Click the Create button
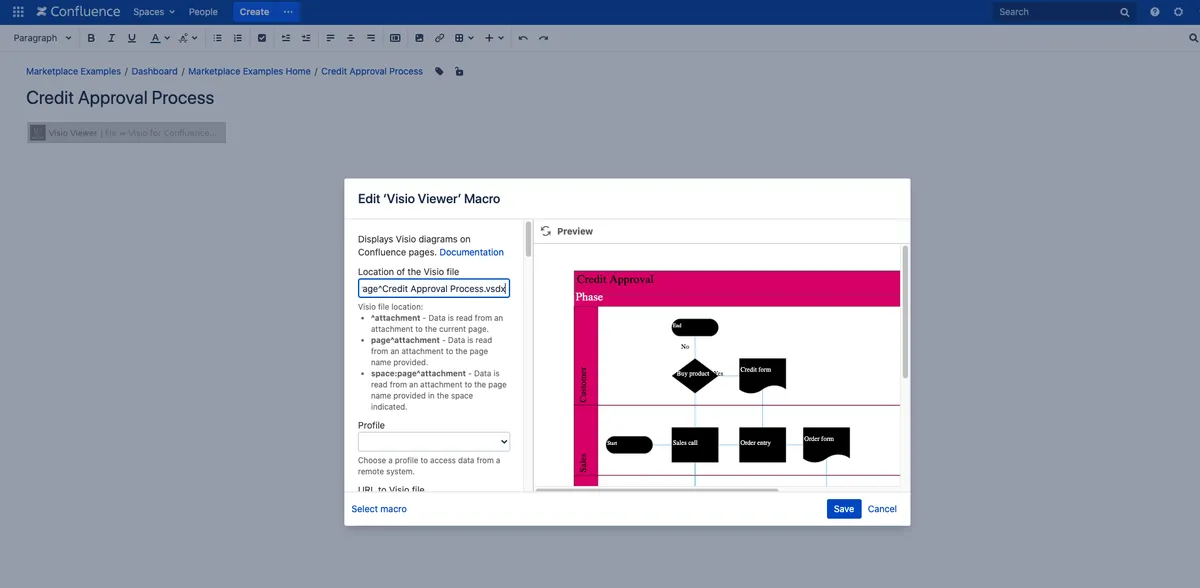Viewport: 1200px width, 588px height. 254,12
